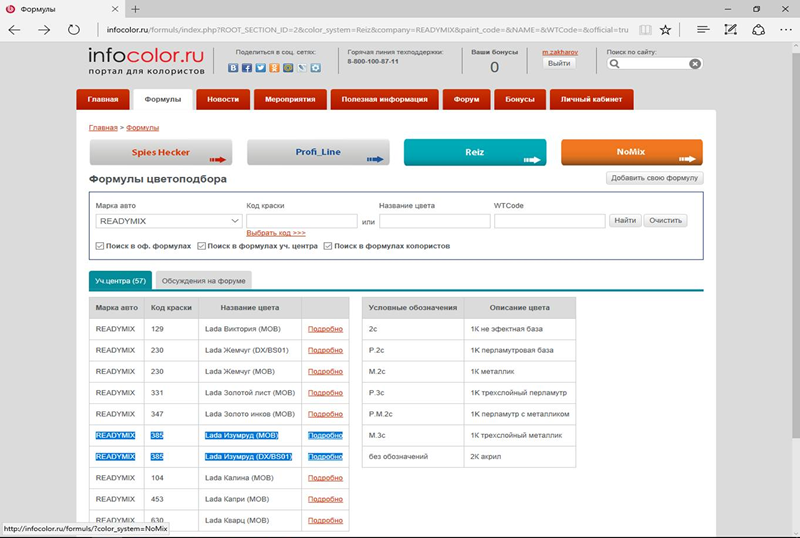This screenshot has width=800, height=538.
Task: Click Код краски input field
Action: click(302, 221)
